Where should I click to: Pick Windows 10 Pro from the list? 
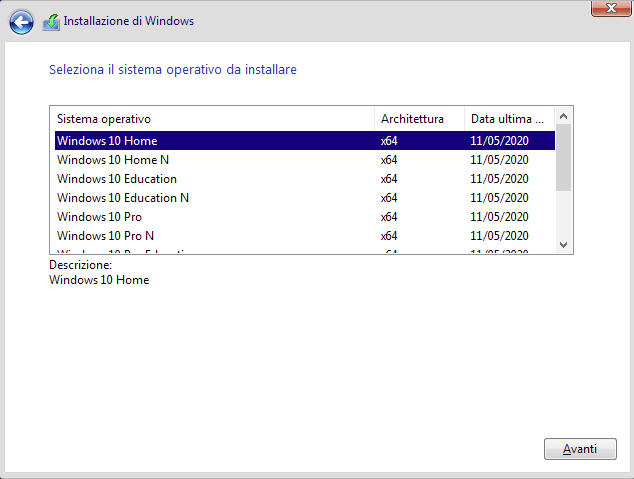pyautogui.click(x=305, y=217)
